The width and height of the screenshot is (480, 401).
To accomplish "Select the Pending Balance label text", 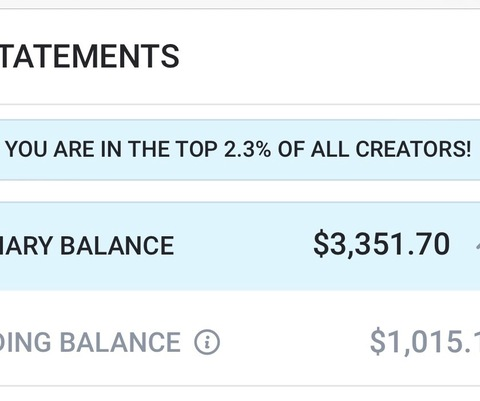I will (x=90, y=342).
